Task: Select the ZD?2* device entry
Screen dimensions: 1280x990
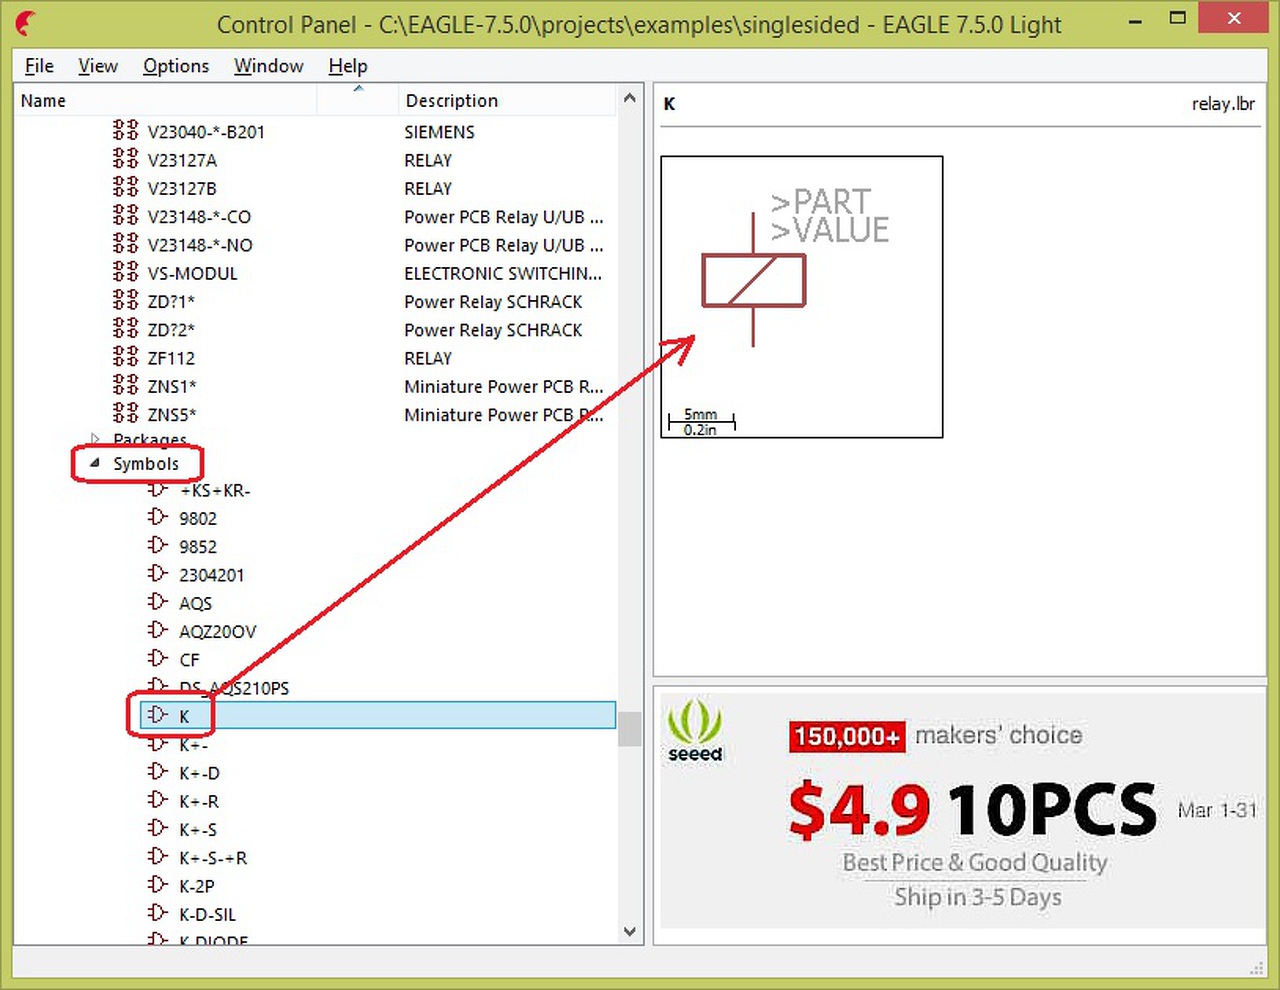Action: point(171,330)
